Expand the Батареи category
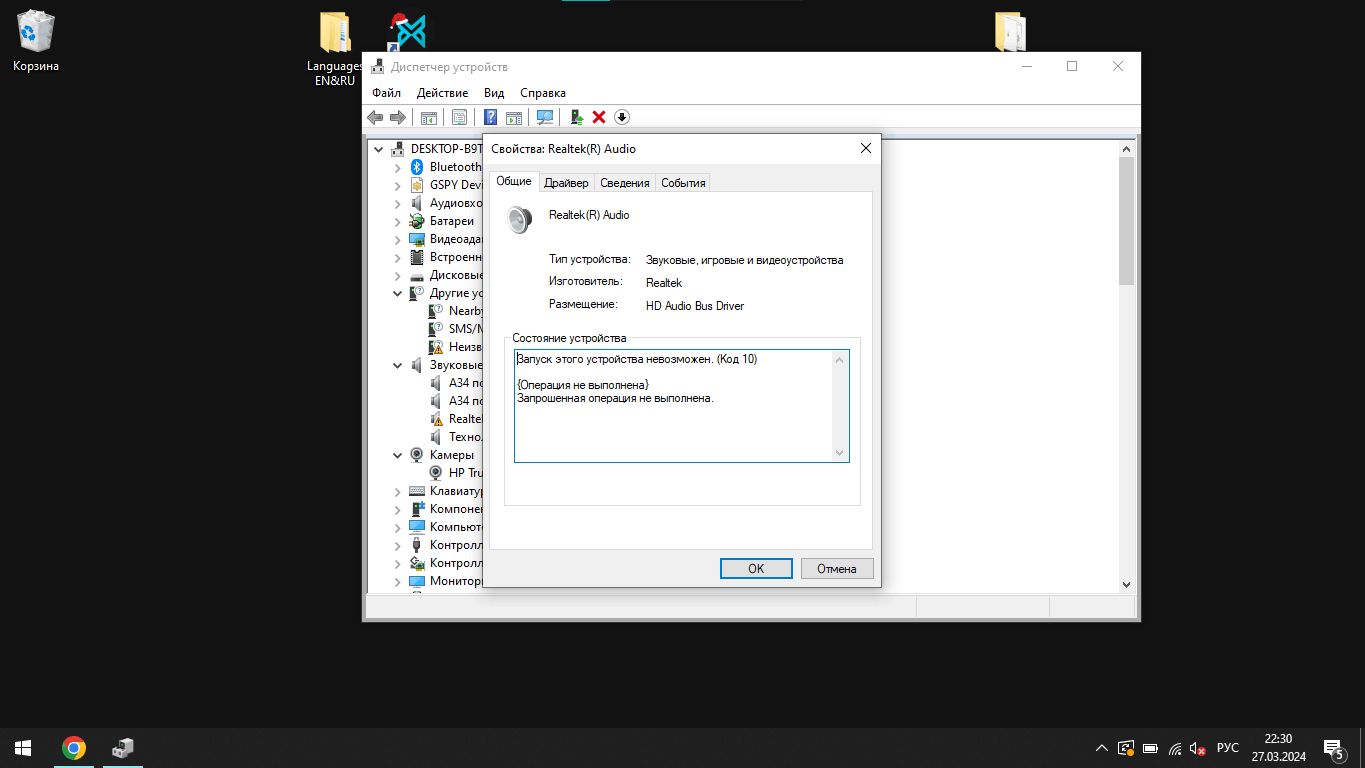 click(x=397, y=221)
